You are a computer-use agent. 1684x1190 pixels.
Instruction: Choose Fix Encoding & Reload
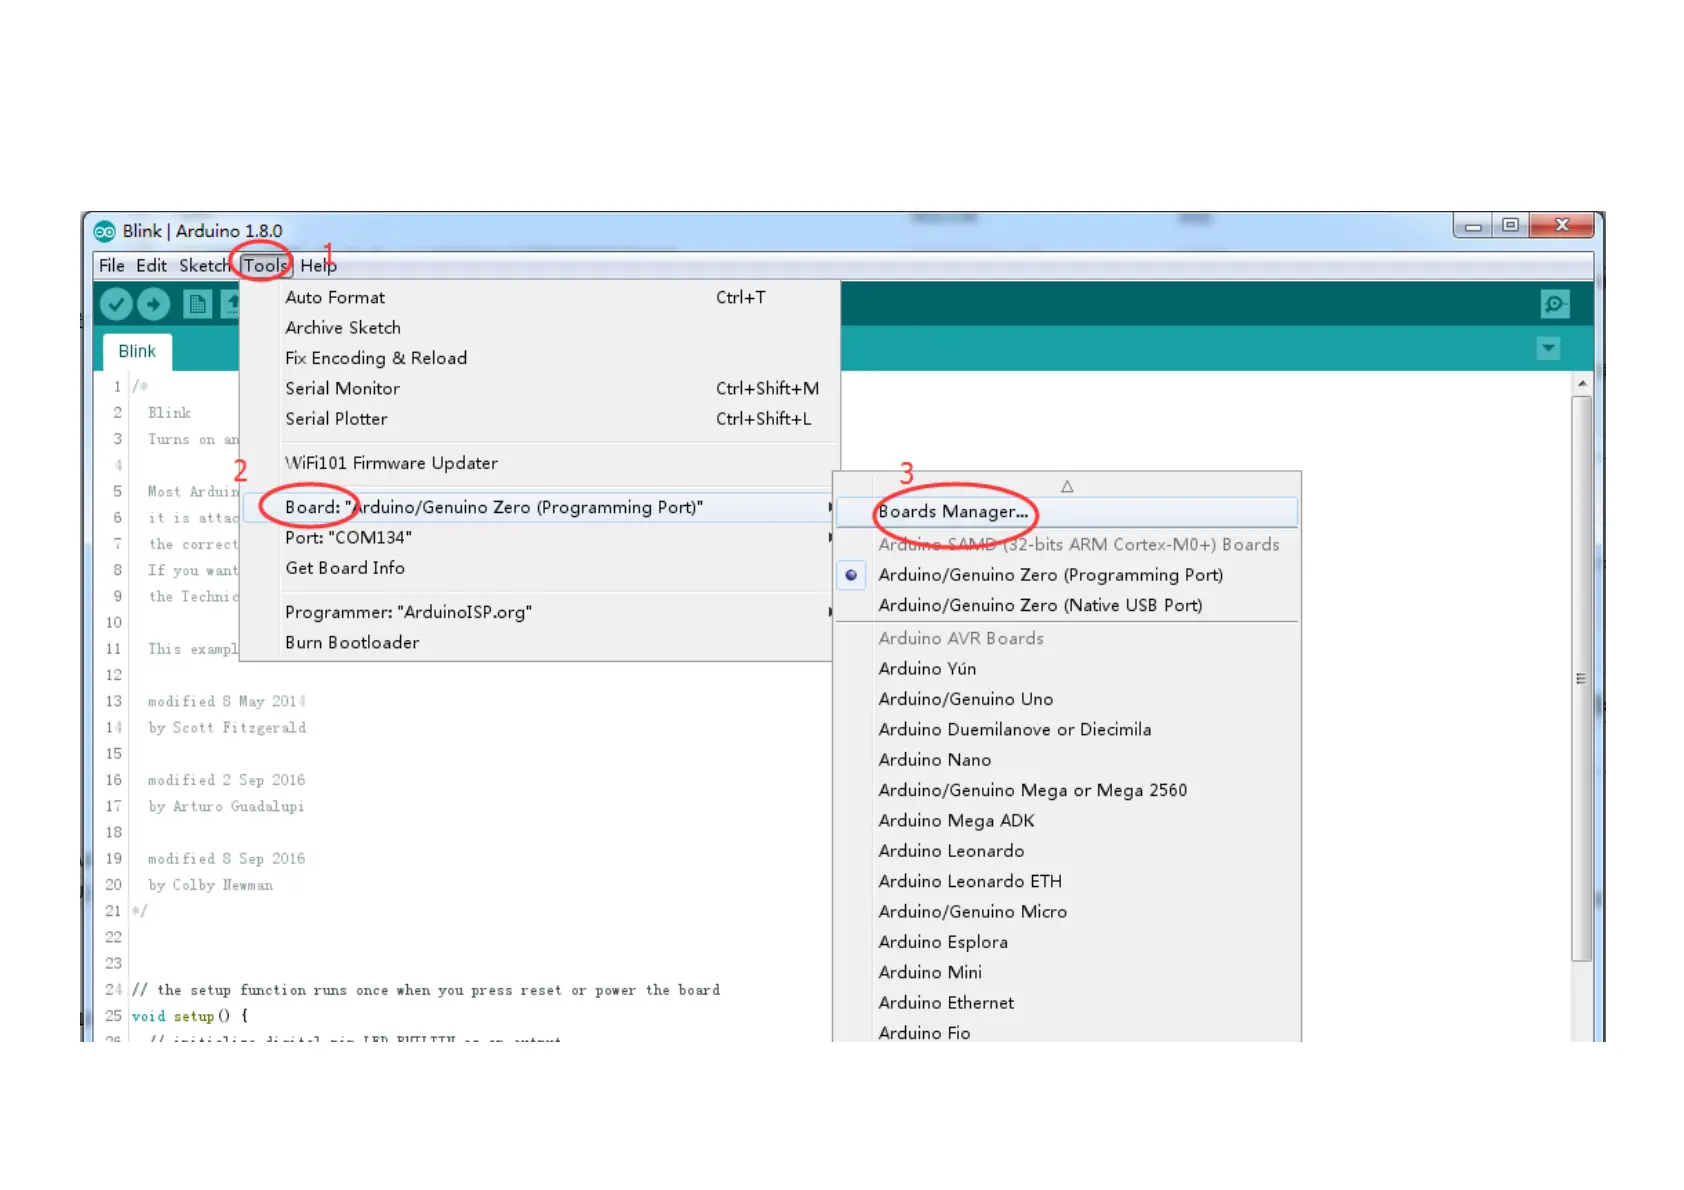pyautogui.click(x=540, y=358)
